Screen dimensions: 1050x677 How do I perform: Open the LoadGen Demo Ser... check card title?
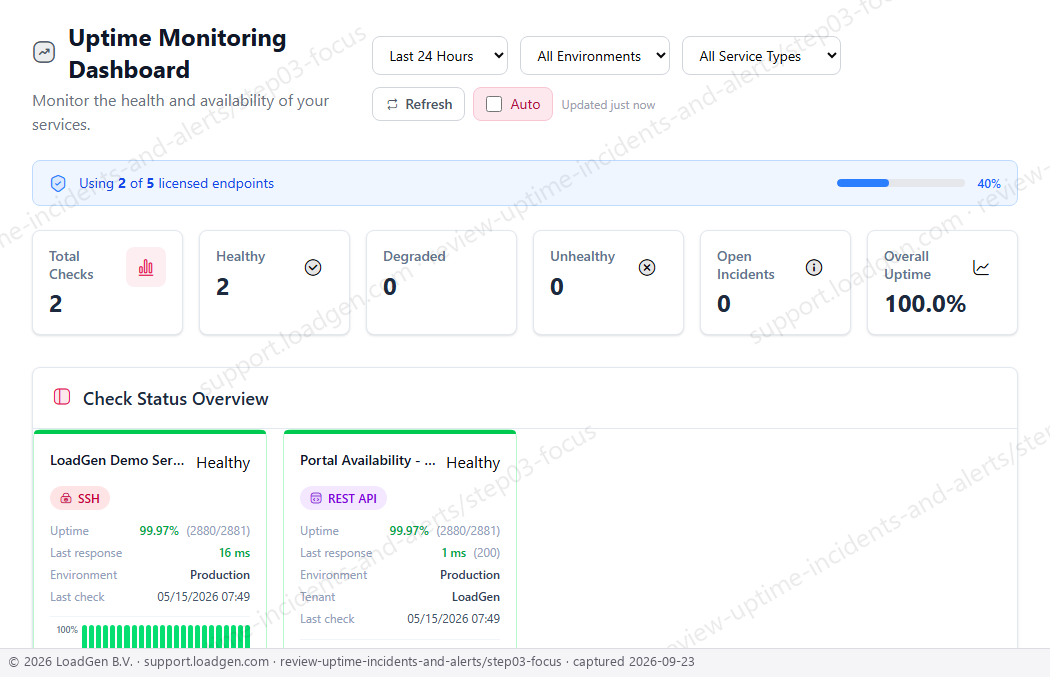click(117, 461)
